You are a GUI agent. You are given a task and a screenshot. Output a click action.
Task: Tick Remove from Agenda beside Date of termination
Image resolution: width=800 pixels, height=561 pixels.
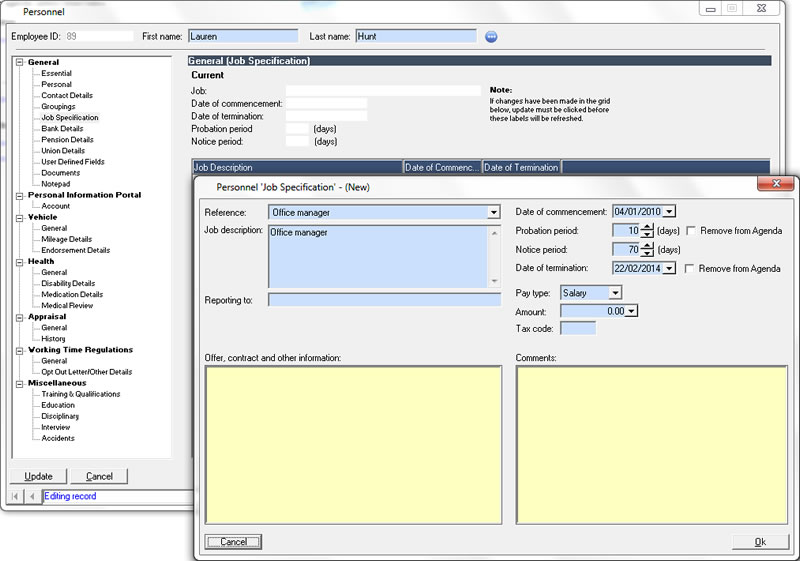click(x=691, y=269)
